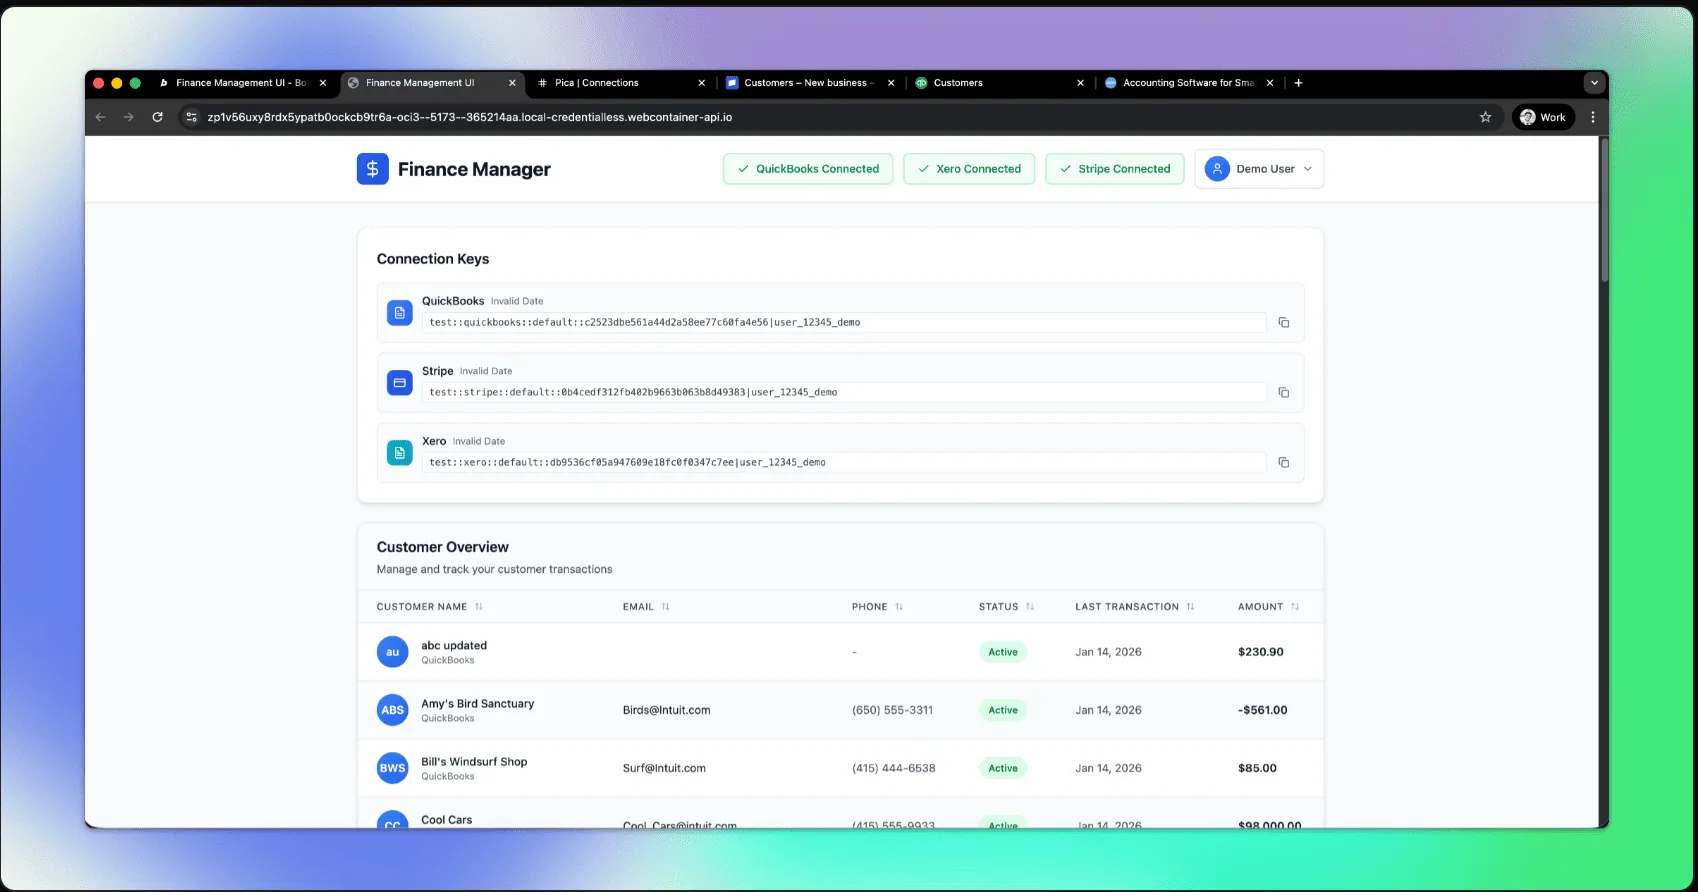Select the QuickBooks key text field
The height and width of the screenshot is (892, 1698).
[x=844, y=323]
